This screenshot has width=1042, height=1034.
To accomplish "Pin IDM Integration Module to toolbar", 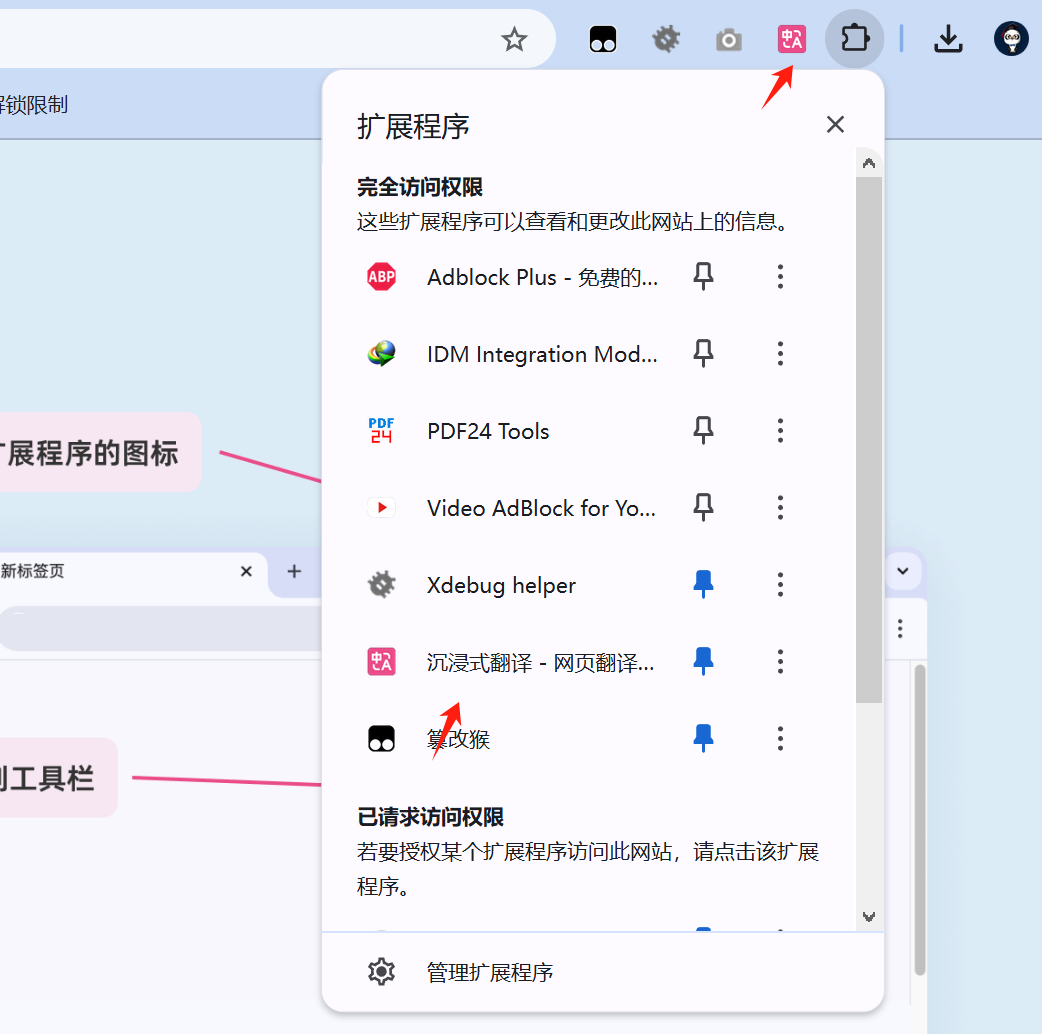I will pyautogui.click(x=703, y=354).
